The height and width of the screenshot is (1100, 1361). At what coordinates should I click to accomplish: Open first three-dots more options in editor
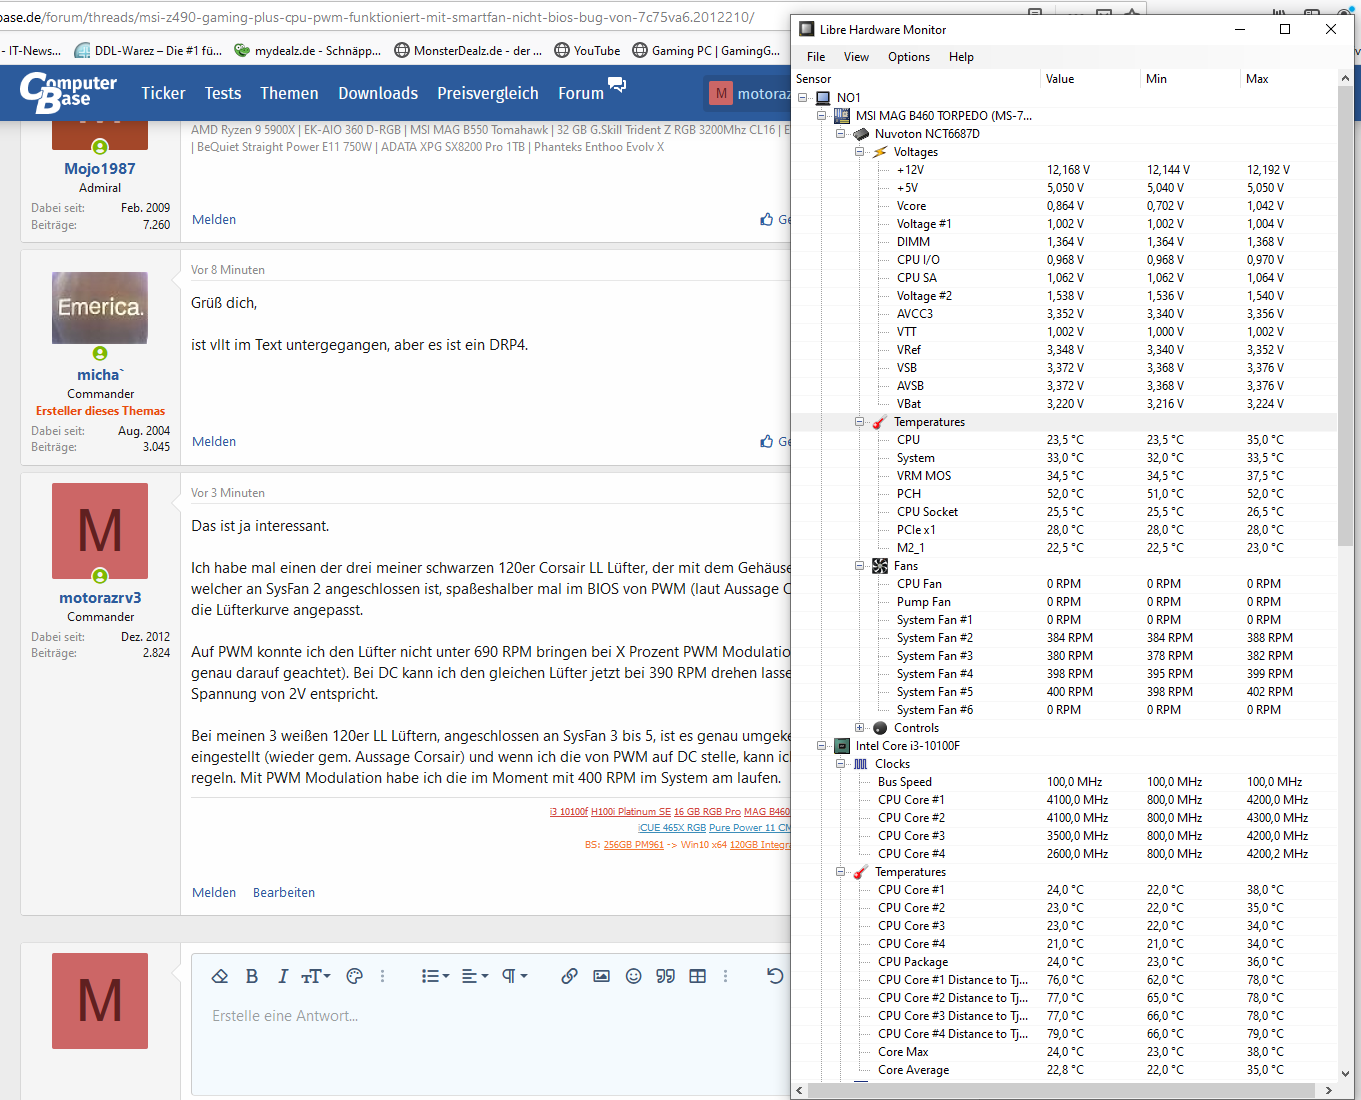point(382,976)
